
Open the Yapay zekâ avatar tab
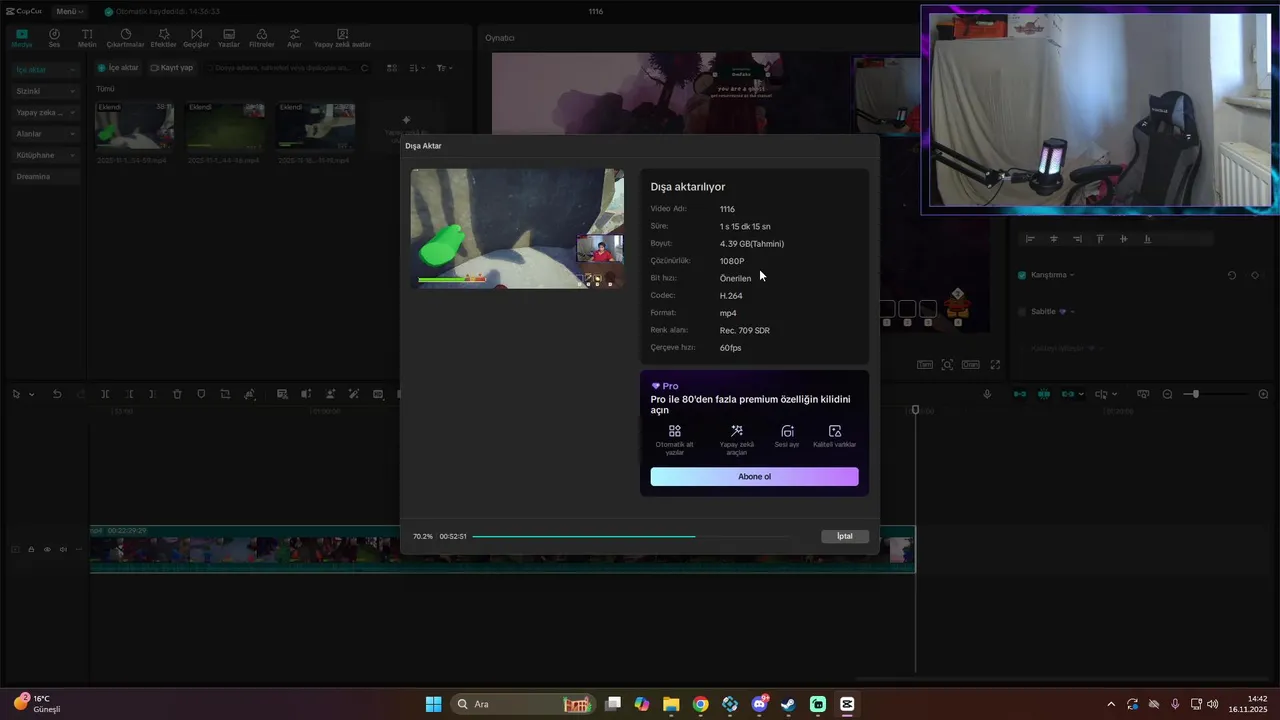click(x=342, y=38)
